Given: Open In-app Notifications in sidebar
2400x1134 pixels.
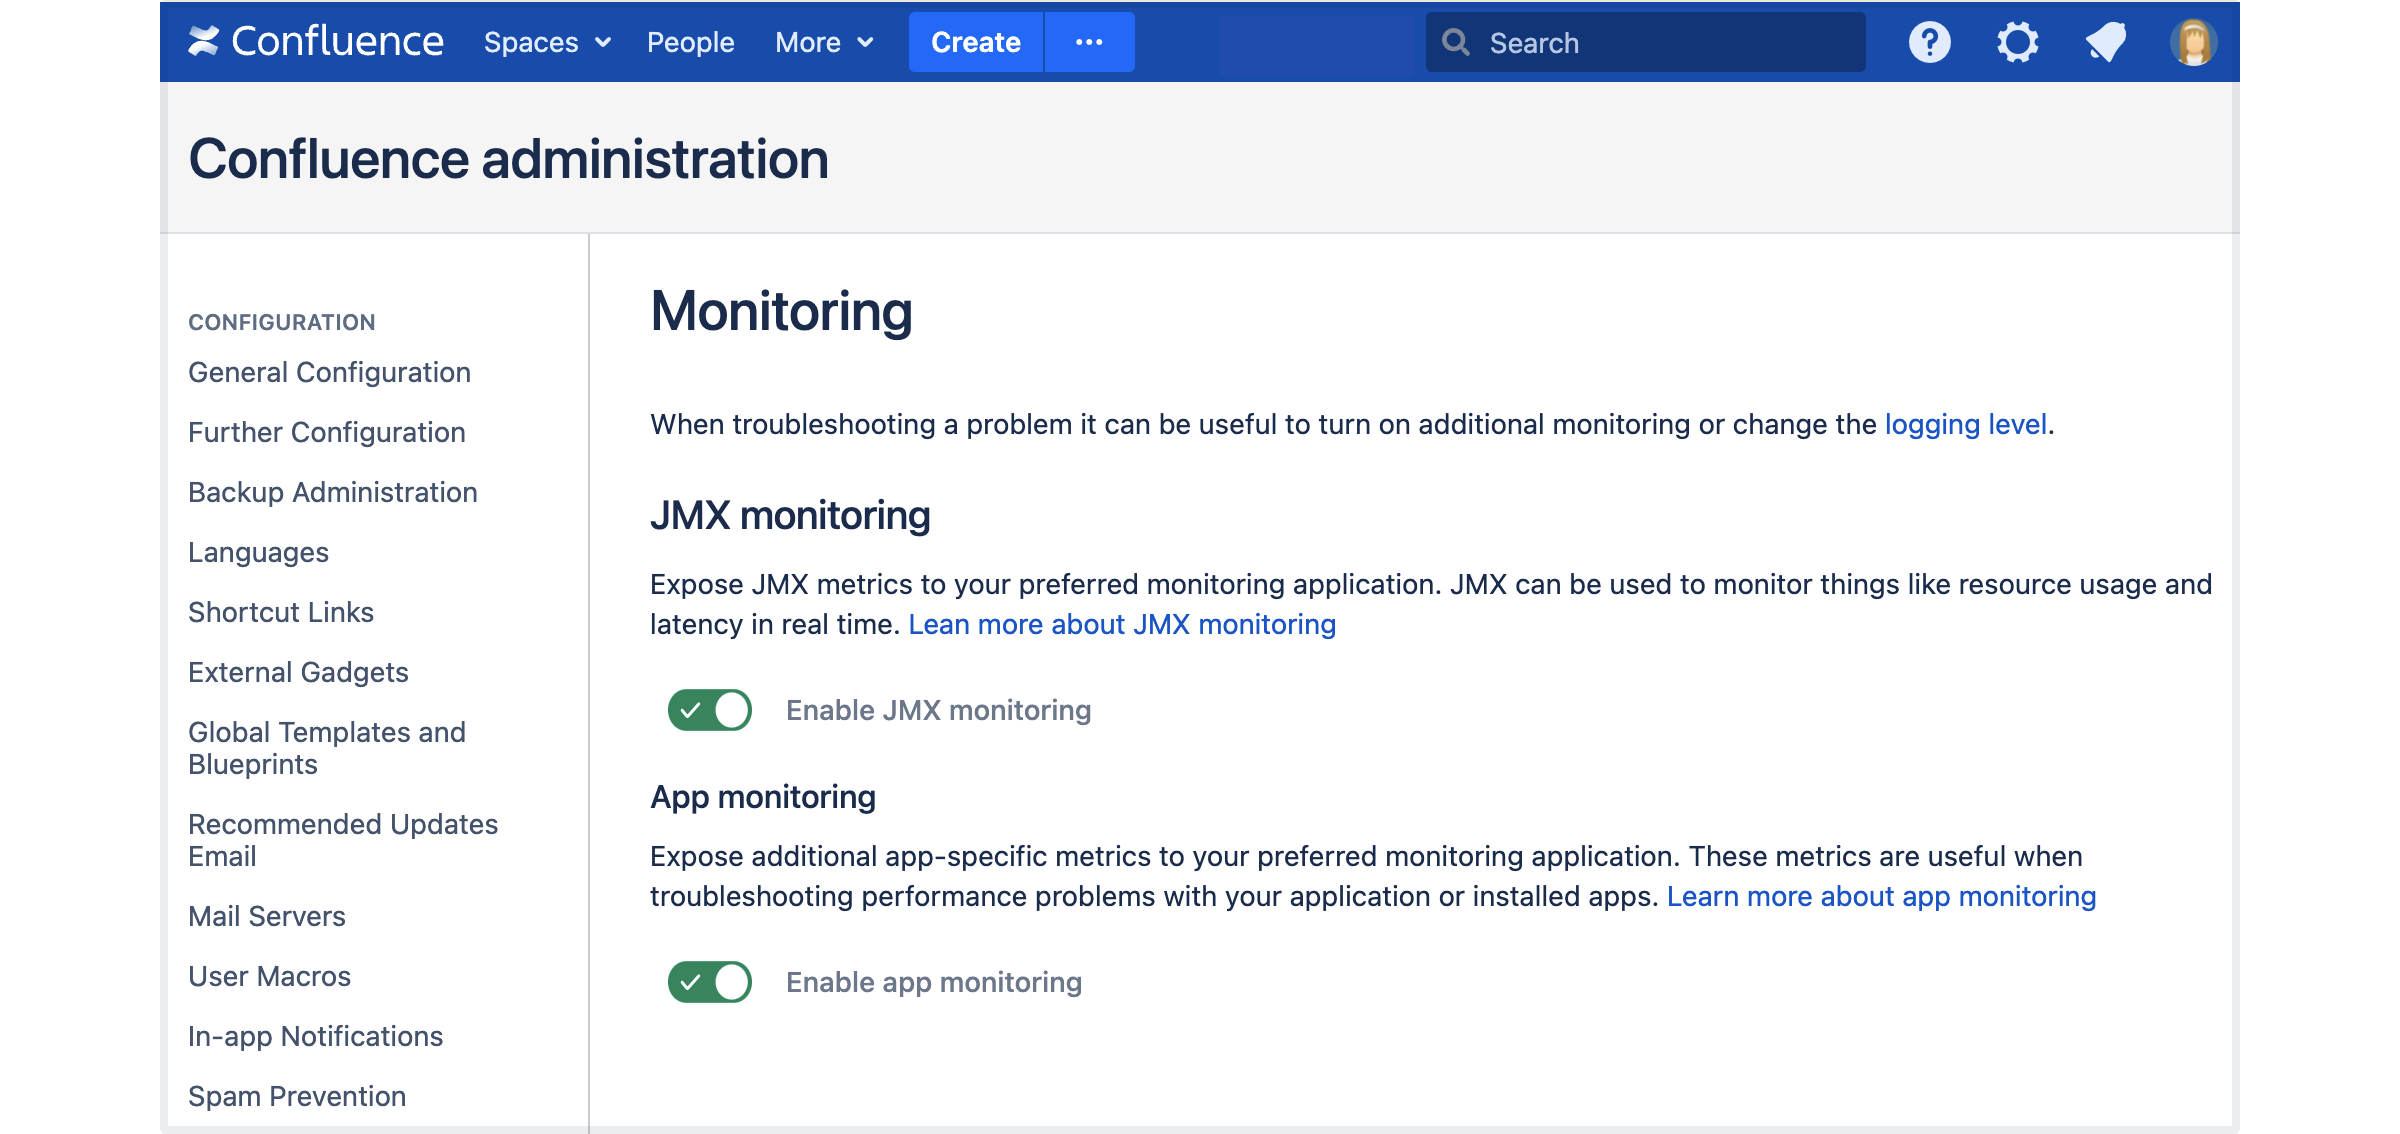Looking at the screenshot, I should coord(315,1036).
